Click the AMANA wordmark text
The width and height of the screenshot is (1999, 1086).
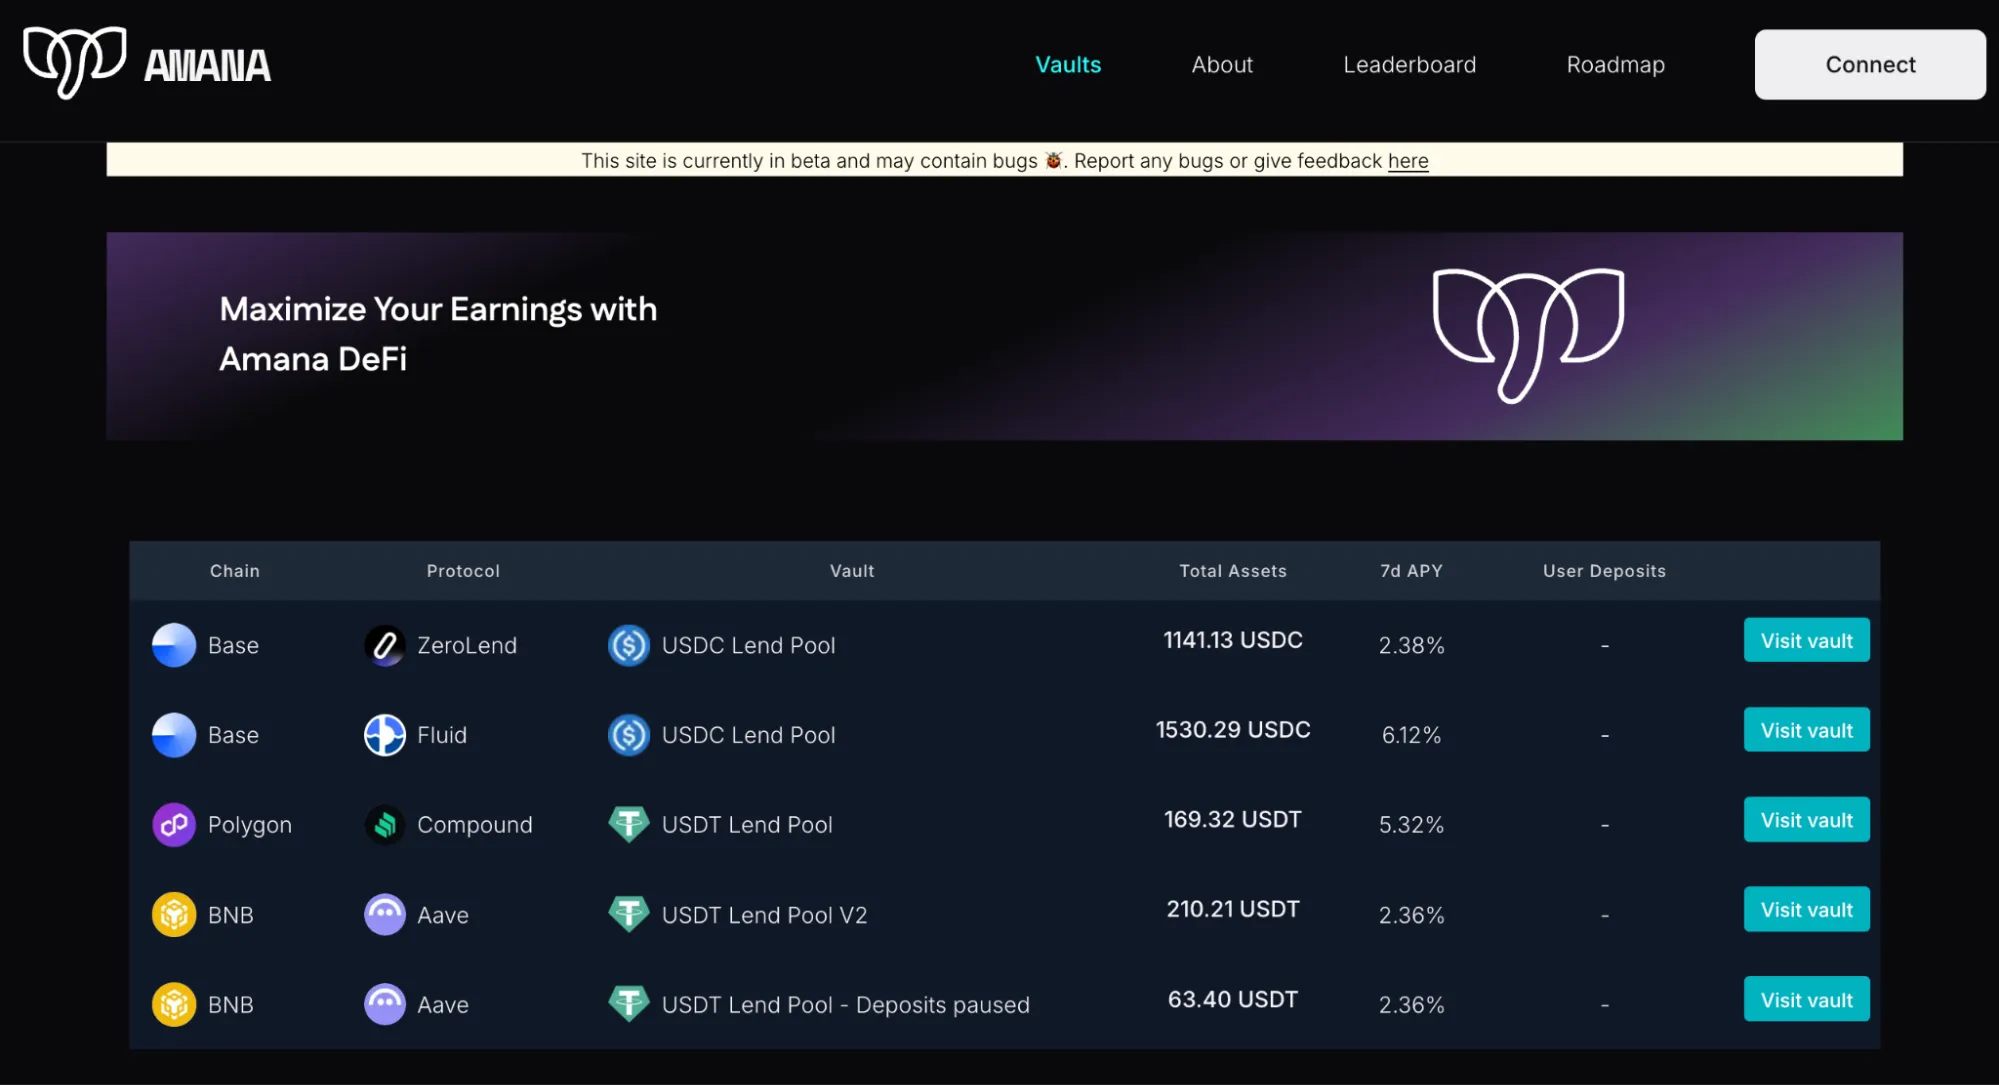[x=207, y=66]
